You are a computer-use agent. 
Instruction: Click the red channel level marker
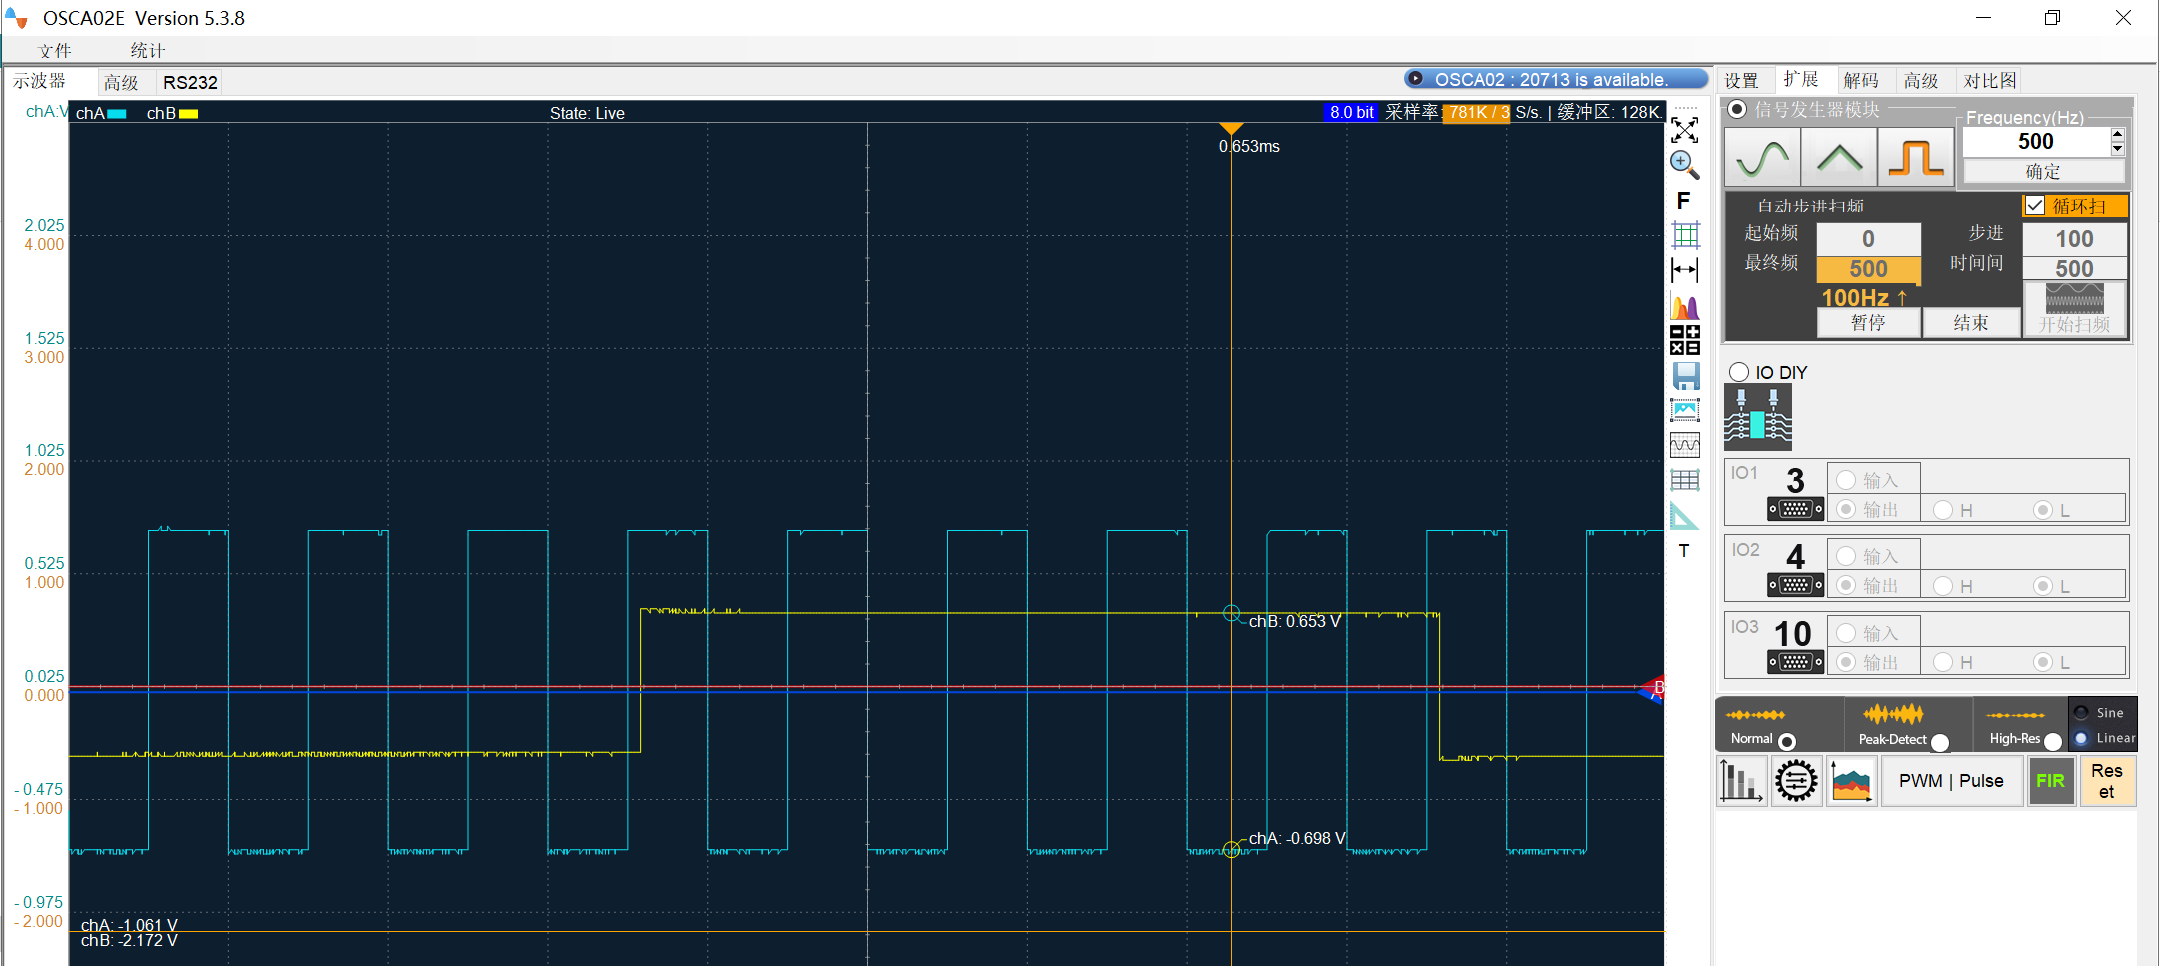pyautogui.click(x=1652, y=689)
